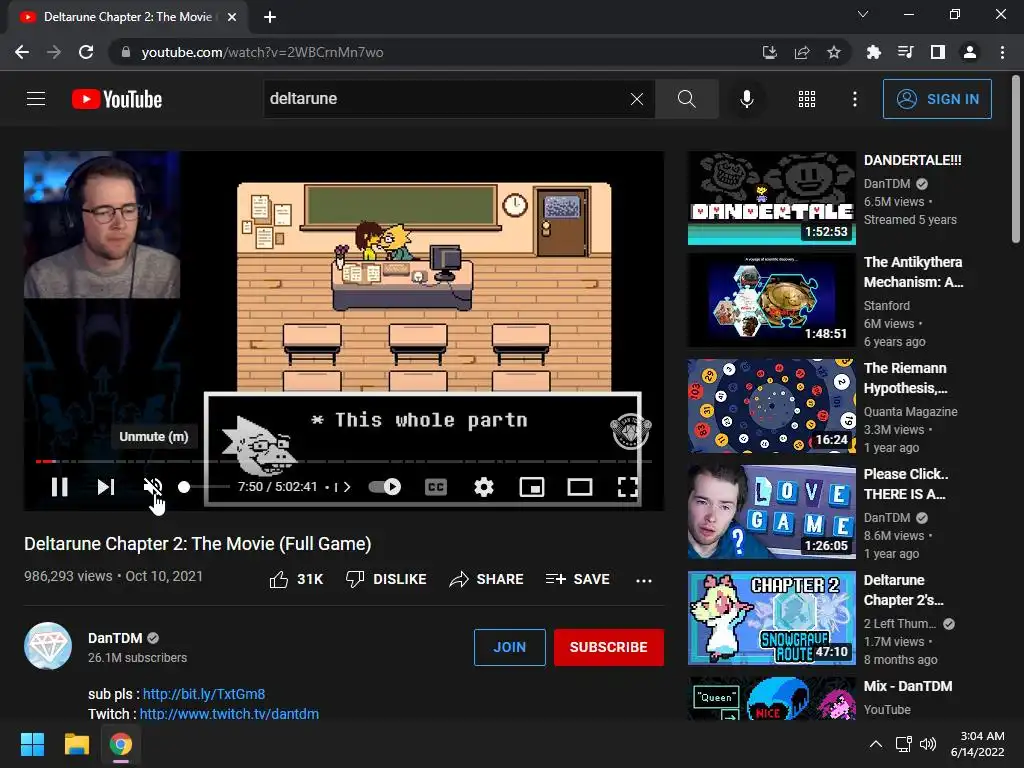Viewport: 1024px width, 768px height.
Task: Open the video settings gear
Action: coord(483,487)
